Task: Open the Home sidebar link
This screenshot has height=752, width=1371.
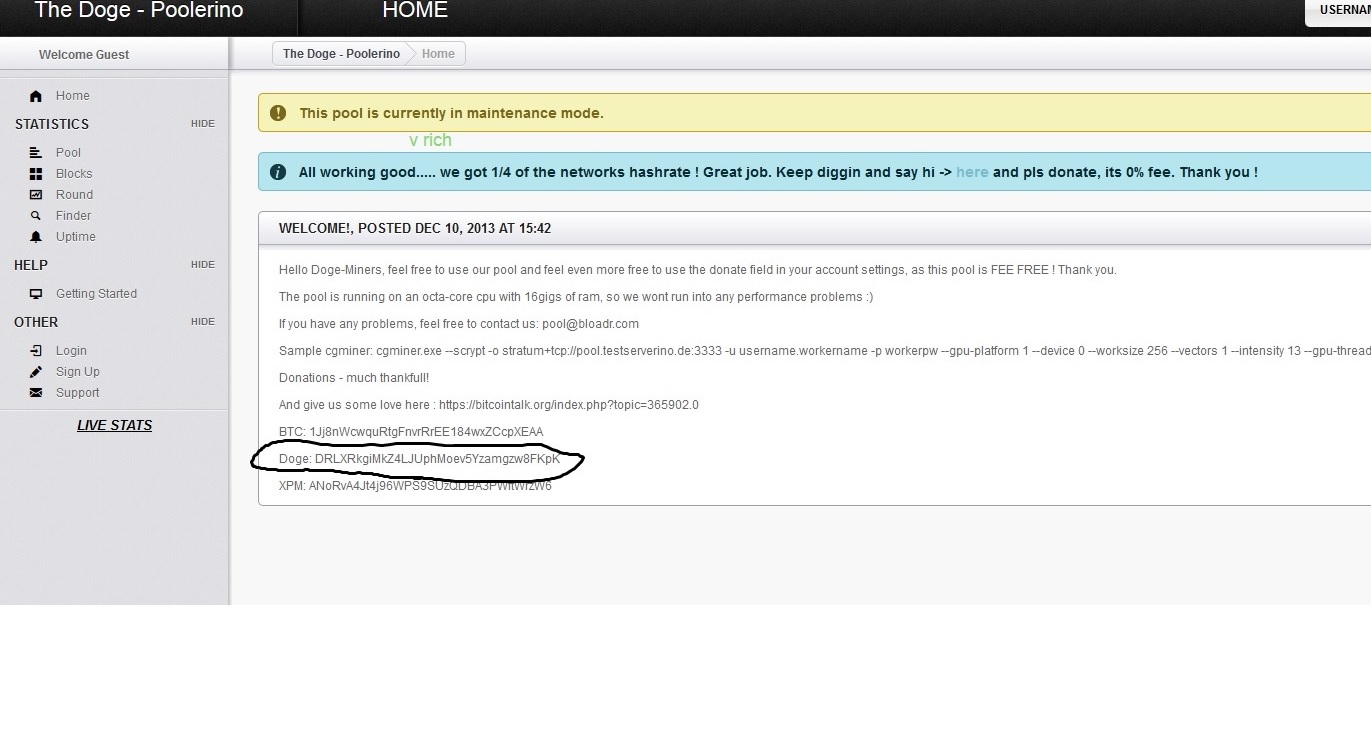Action: [73, 96]
